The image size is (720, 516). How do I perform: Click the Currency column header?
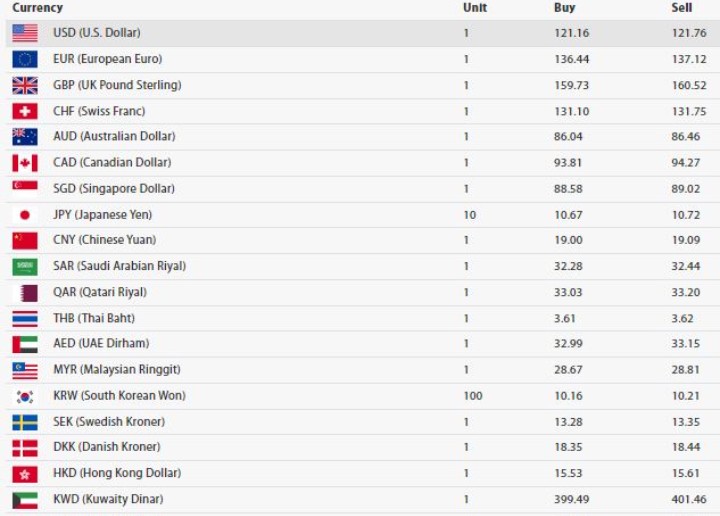coord(38,8)
